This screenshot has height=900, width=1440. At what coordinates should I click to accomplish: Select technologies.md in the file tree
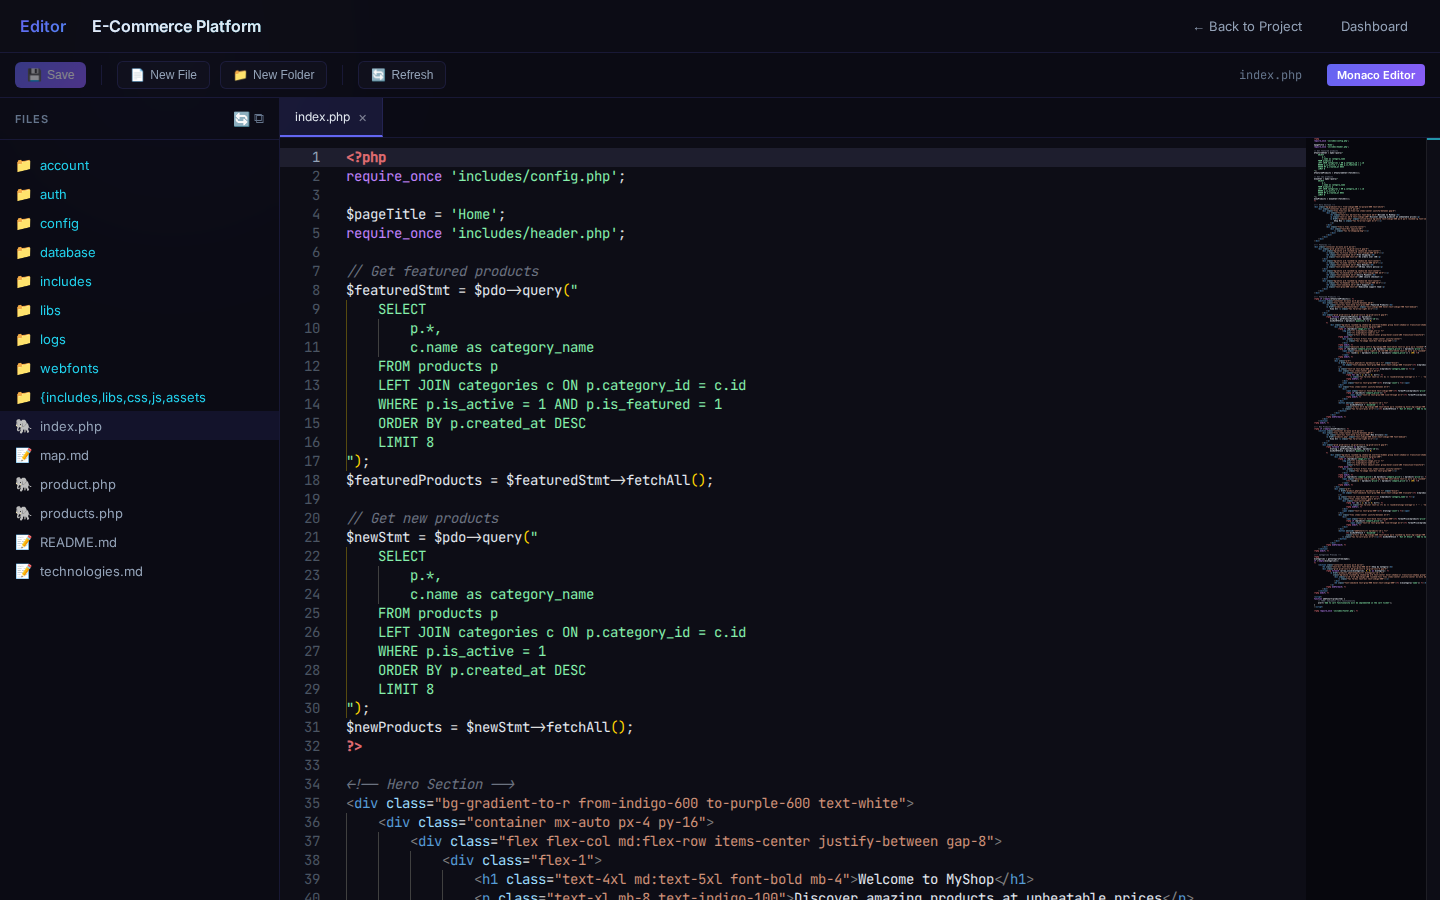tap(91, 571)
